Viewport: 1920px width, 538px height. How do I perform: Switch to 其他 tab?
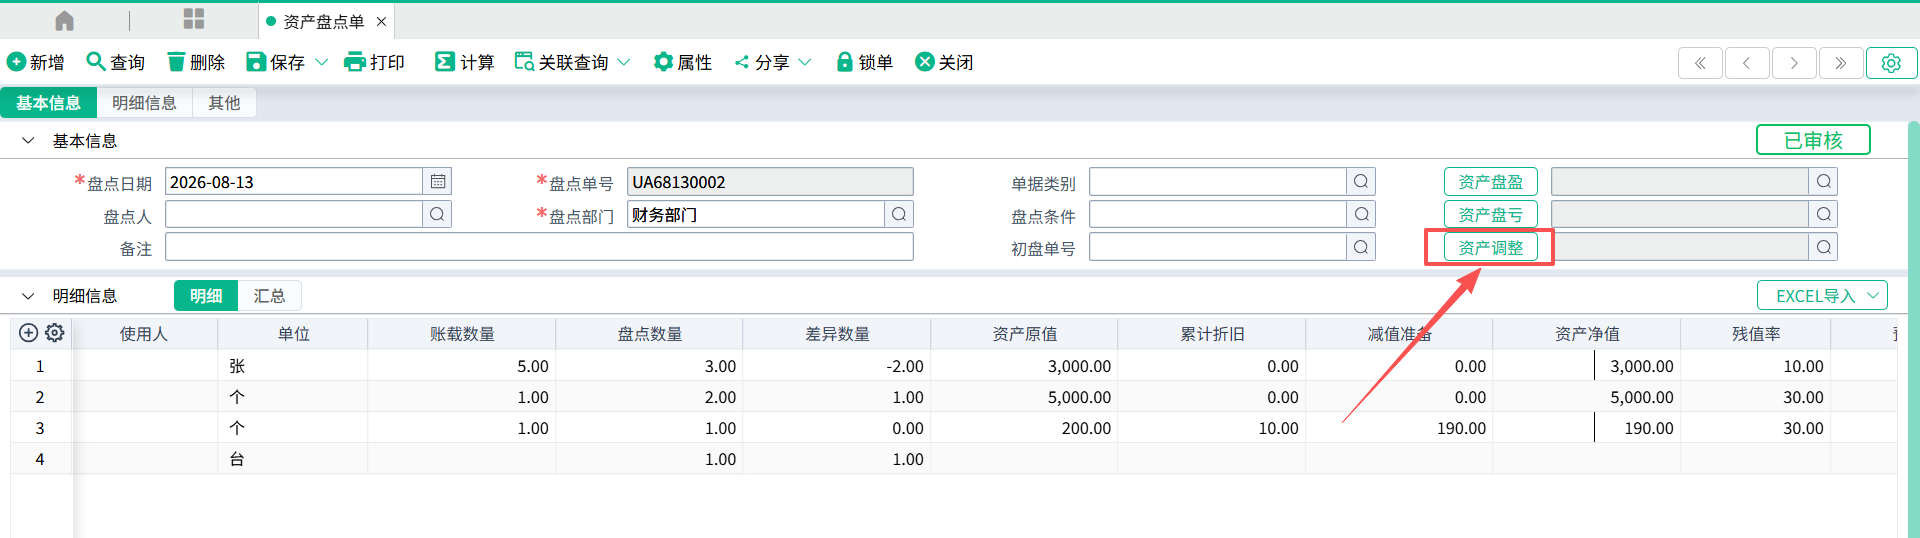click(224, 103)
